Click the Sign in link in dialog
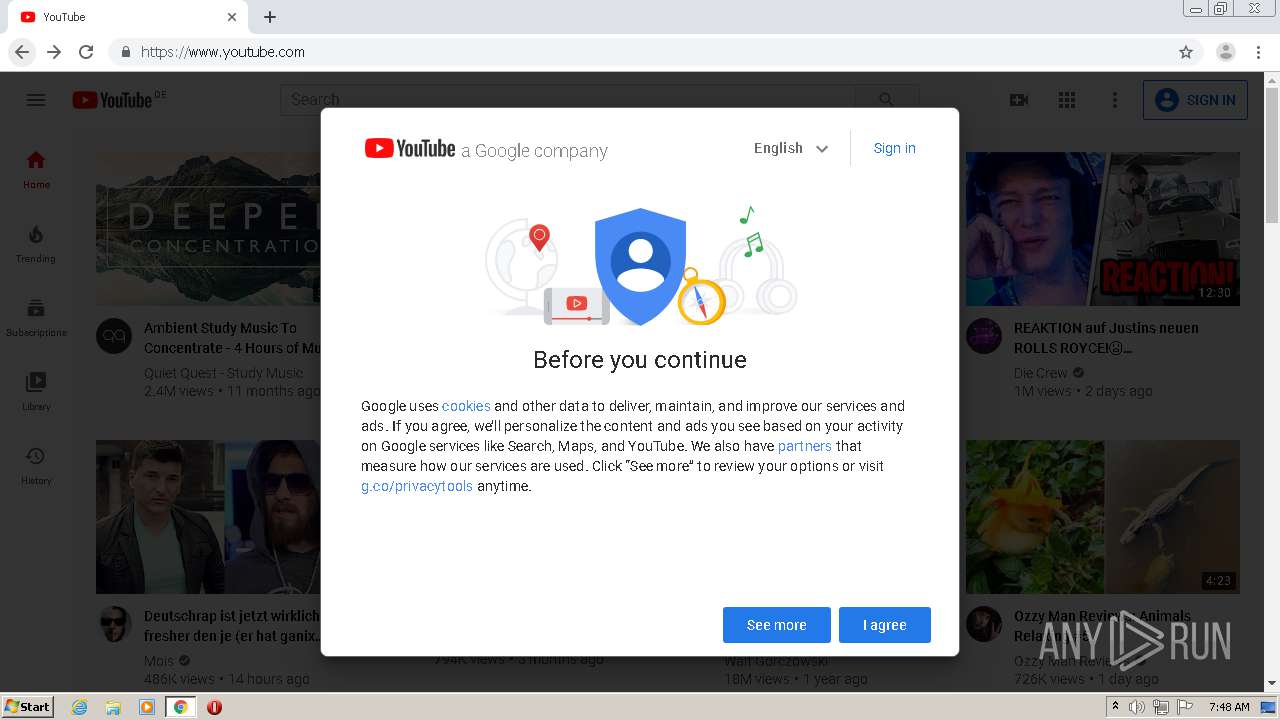 (894, 148)
